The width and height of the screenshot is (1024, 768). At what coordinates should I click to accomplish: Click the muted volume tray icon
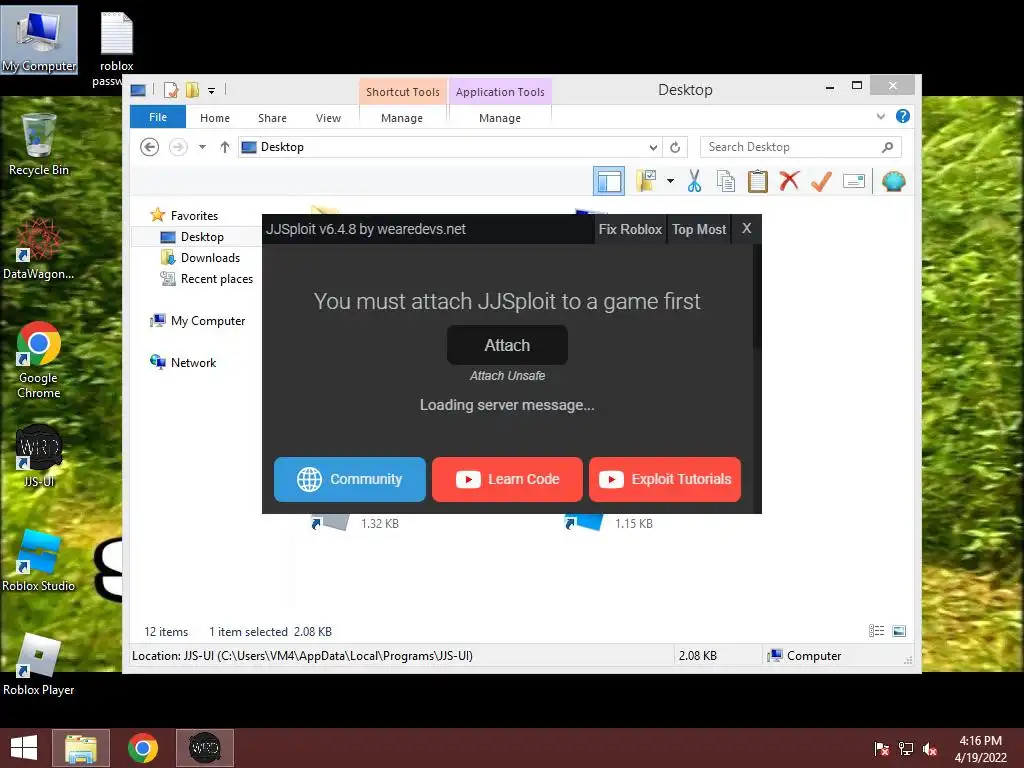[x=930, y=749]
